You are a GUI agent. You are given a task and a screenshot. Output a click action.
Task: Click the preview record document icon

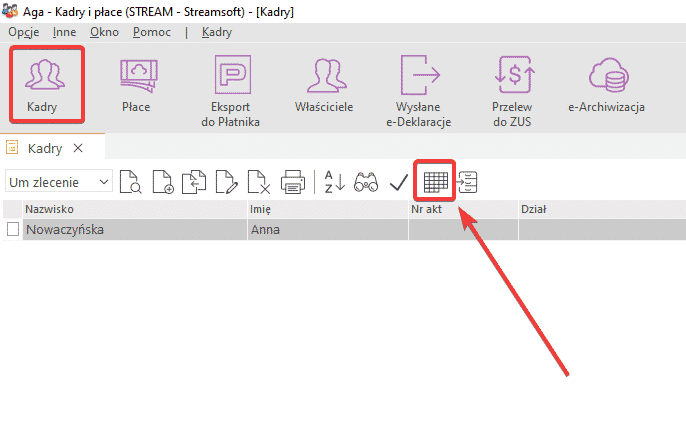pyautogui.click(x=131, y=182)
